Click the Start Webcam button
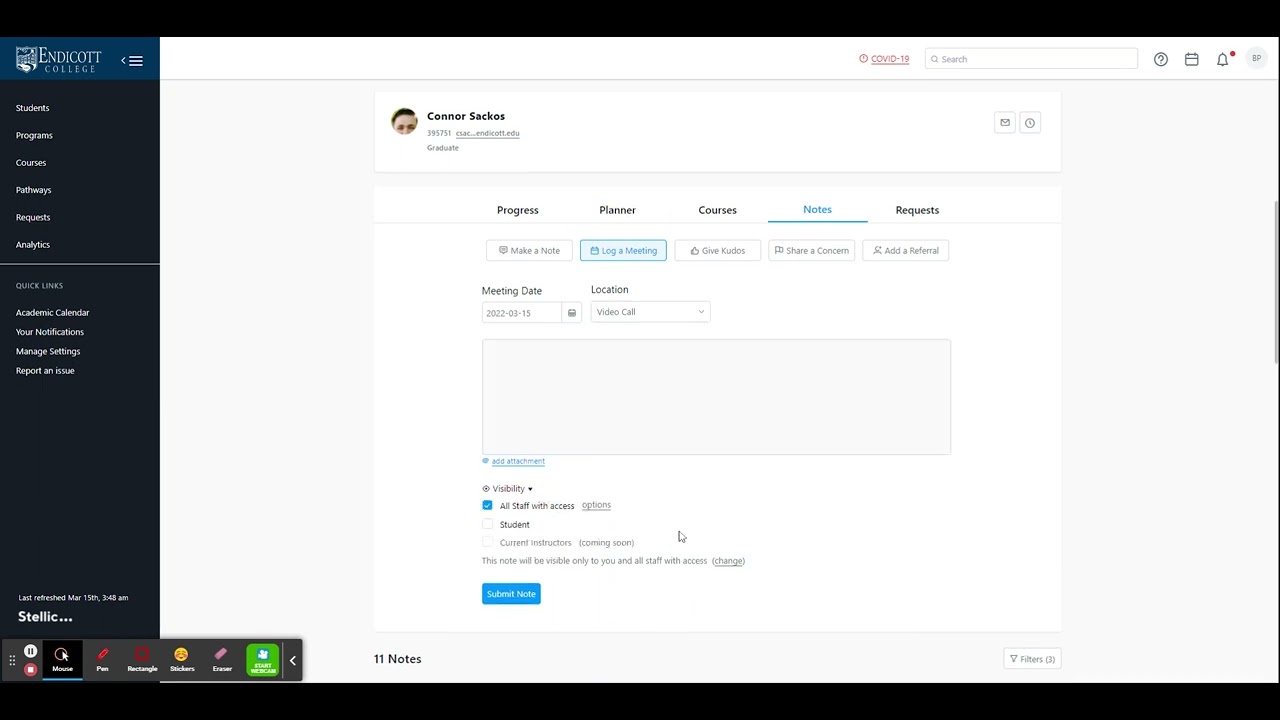Viewport: 1280px width, 720px height. point(263,660)
